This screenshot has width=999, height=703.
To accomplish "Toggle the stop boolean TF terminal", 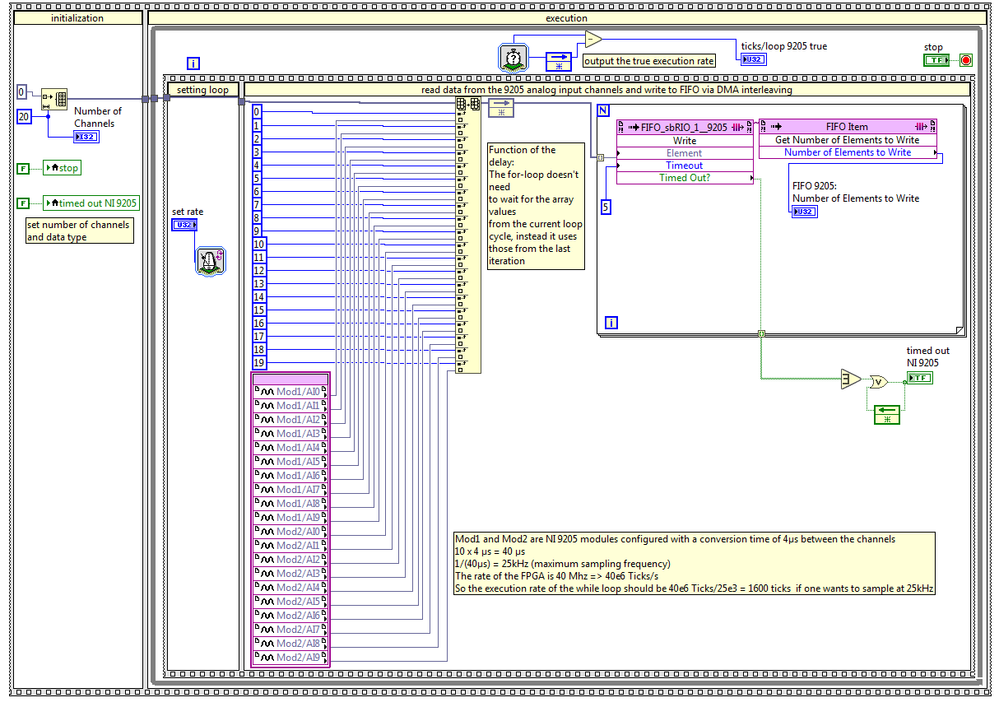I will 936,61.
